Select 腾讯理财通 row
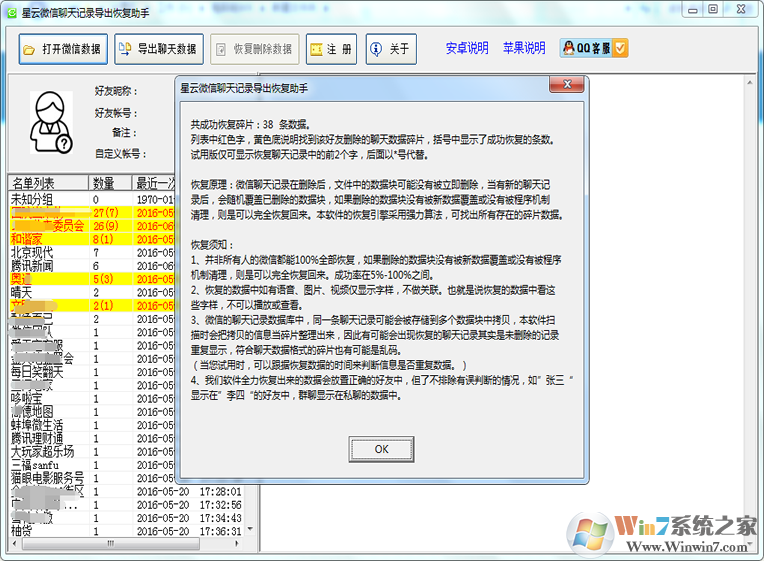This screenshot has width=764, height=561. (x=92, y=438)
